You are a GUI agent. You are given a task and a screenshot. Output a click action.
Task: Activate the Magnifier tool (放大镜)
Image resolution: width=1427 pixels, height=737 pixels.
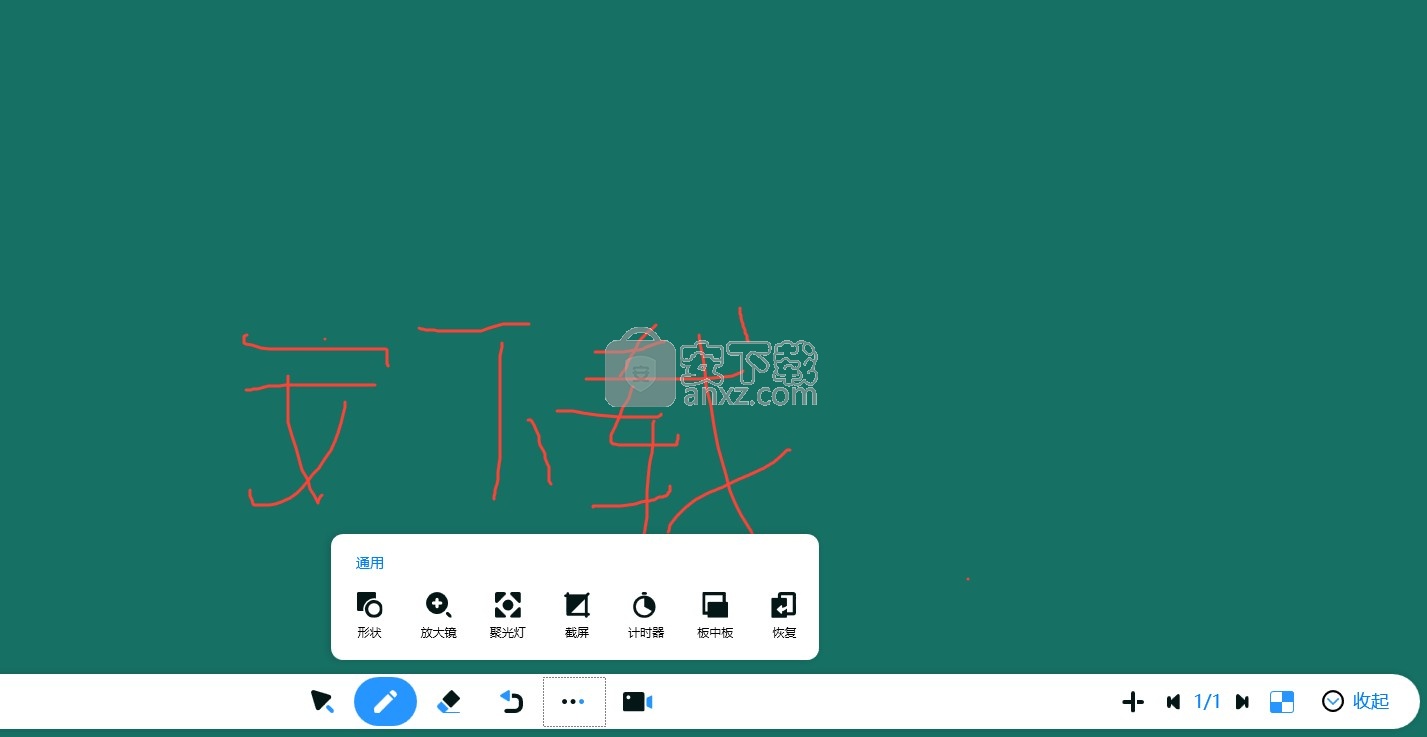click(438, 614)
